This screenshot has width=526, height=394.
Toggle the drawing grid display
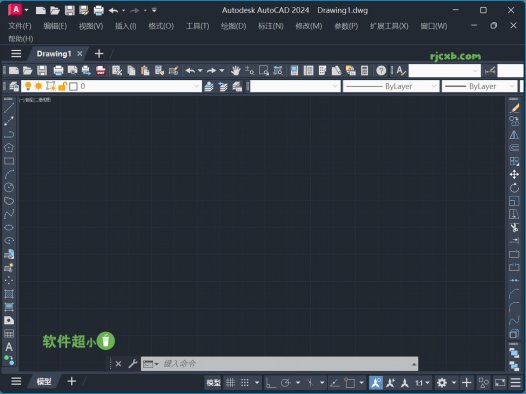coord(230,383)
